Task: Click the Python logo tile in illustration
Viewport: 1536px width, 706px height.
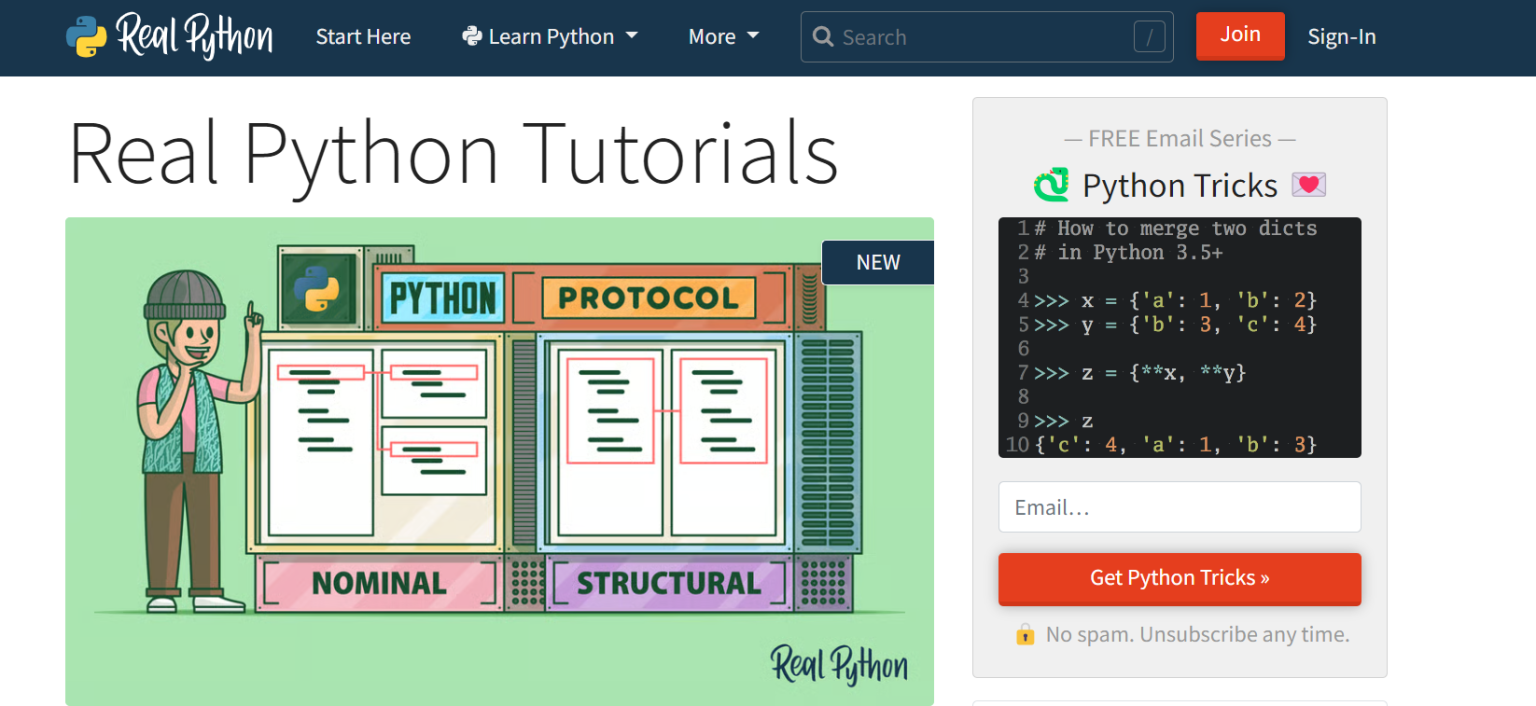Action: 317,289
